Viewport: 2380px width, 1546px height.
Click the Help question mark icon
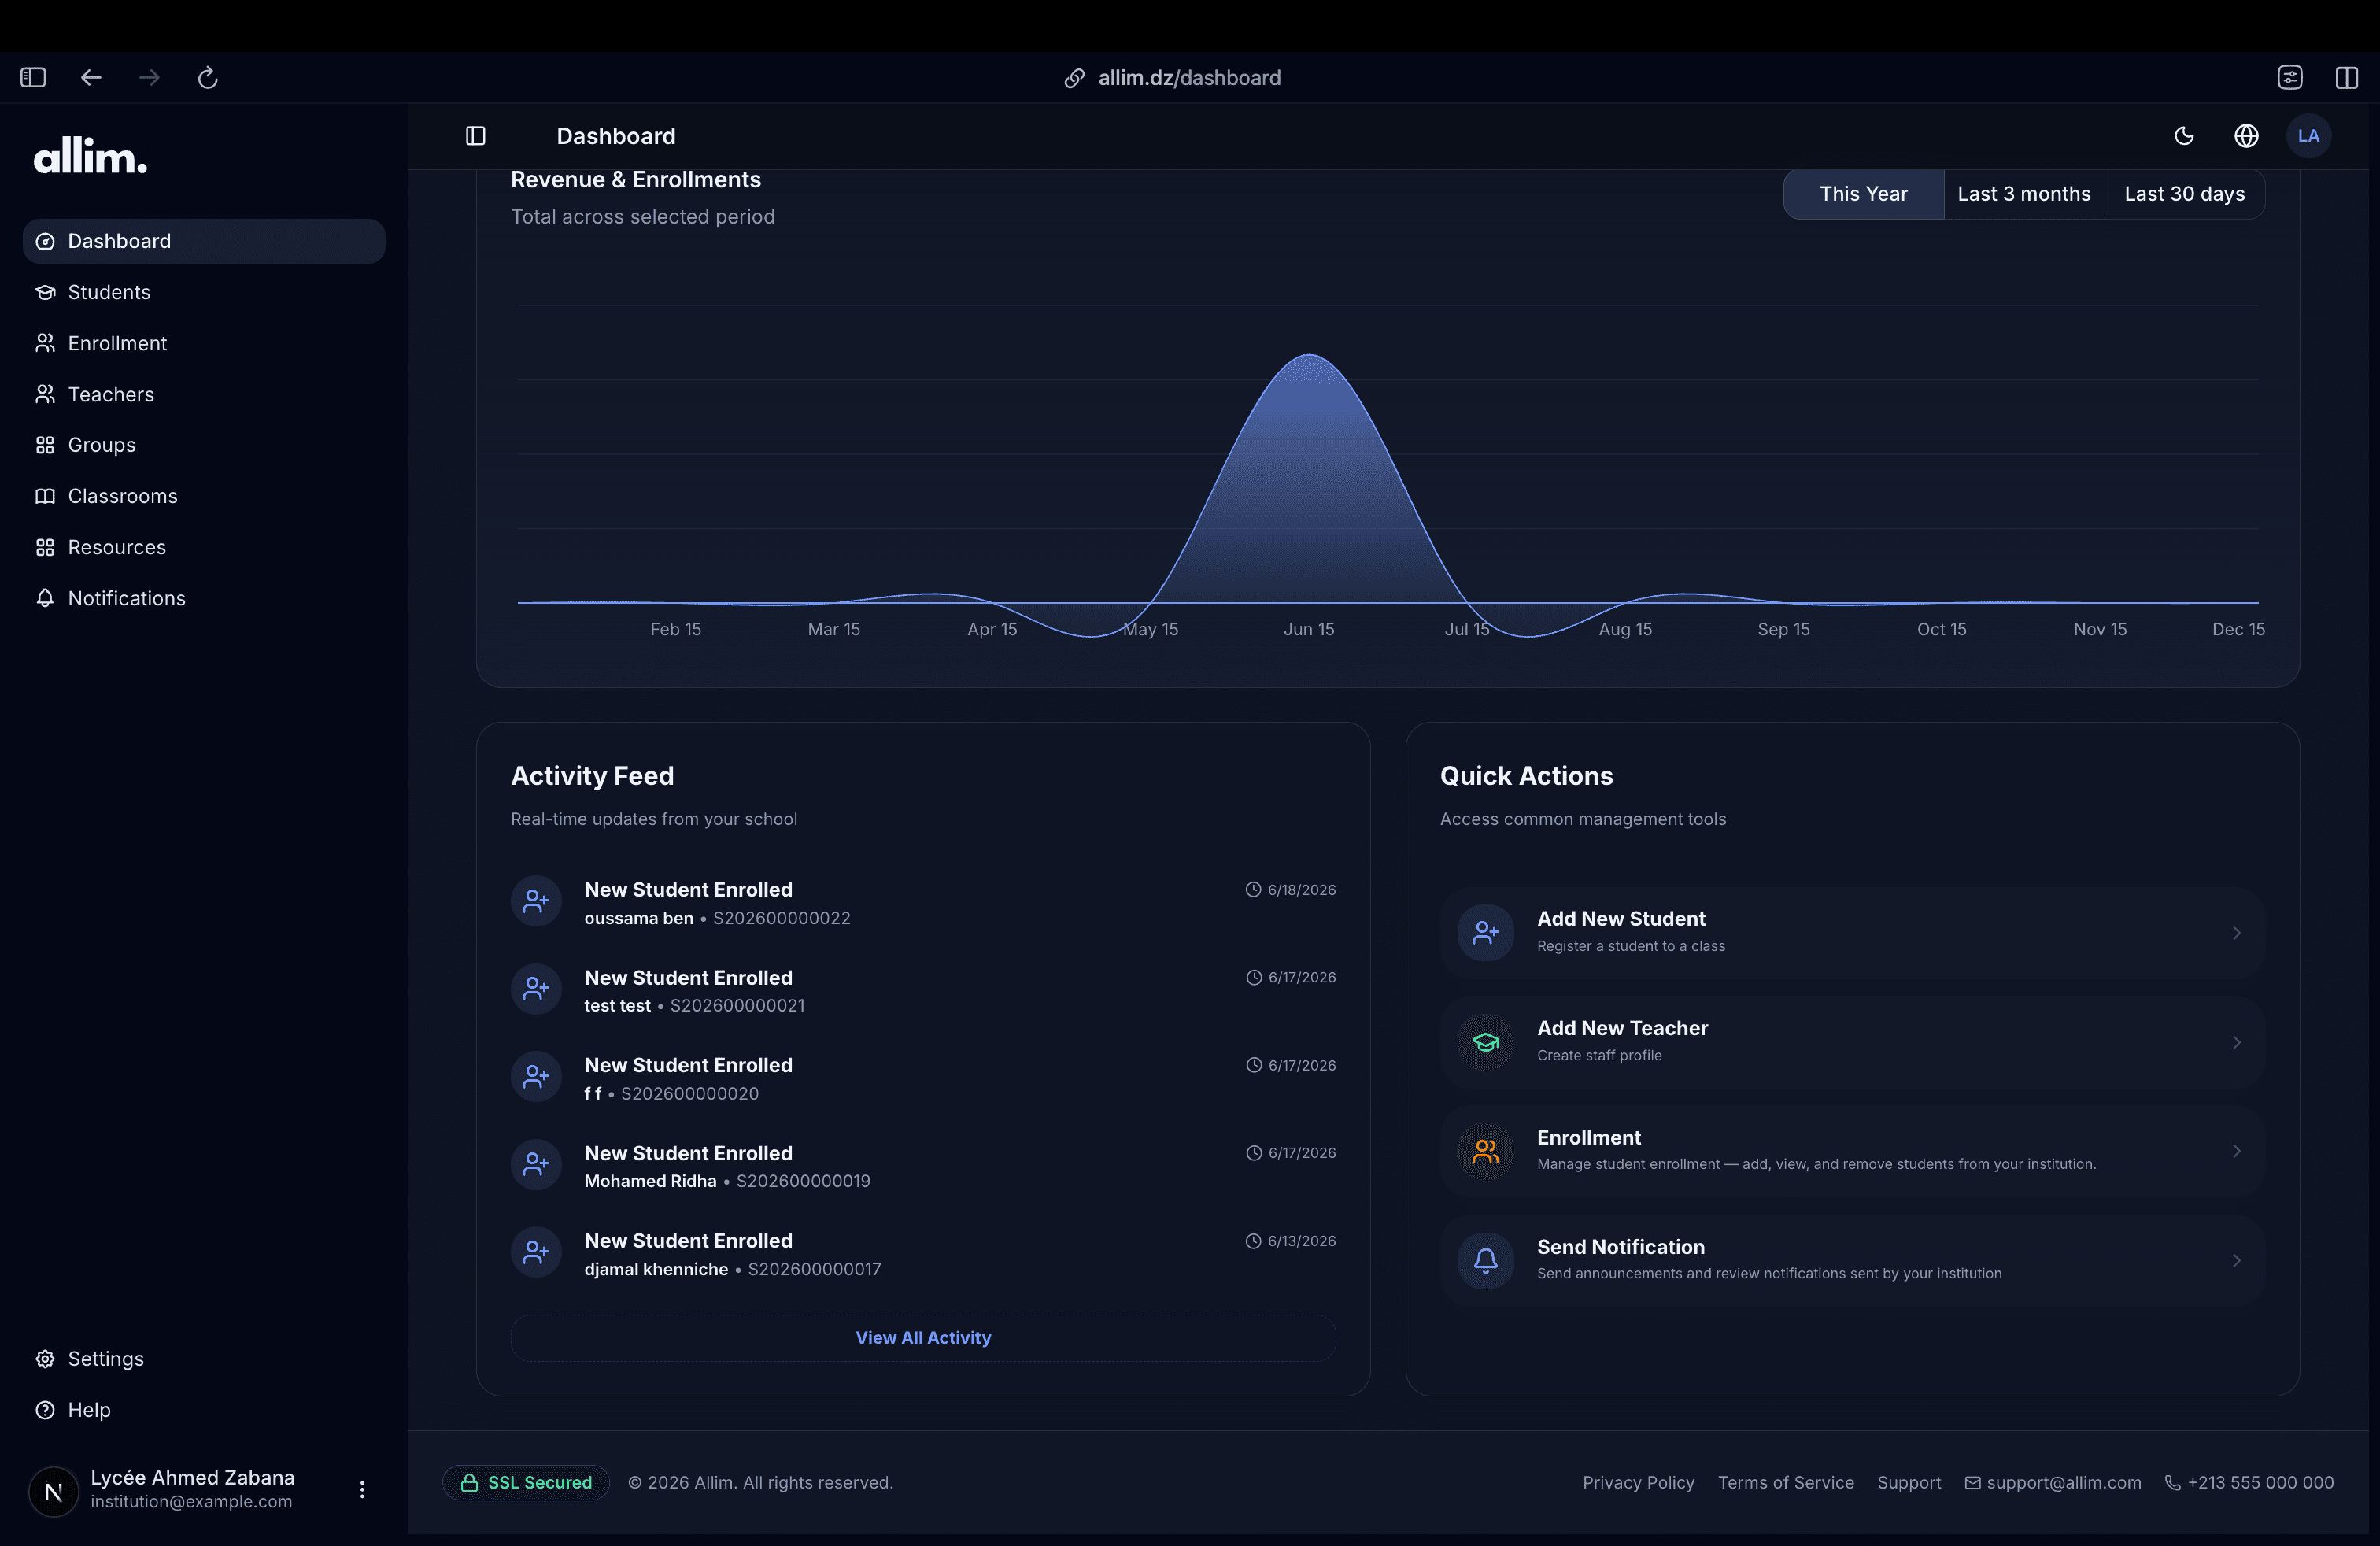pos(45,1409)
